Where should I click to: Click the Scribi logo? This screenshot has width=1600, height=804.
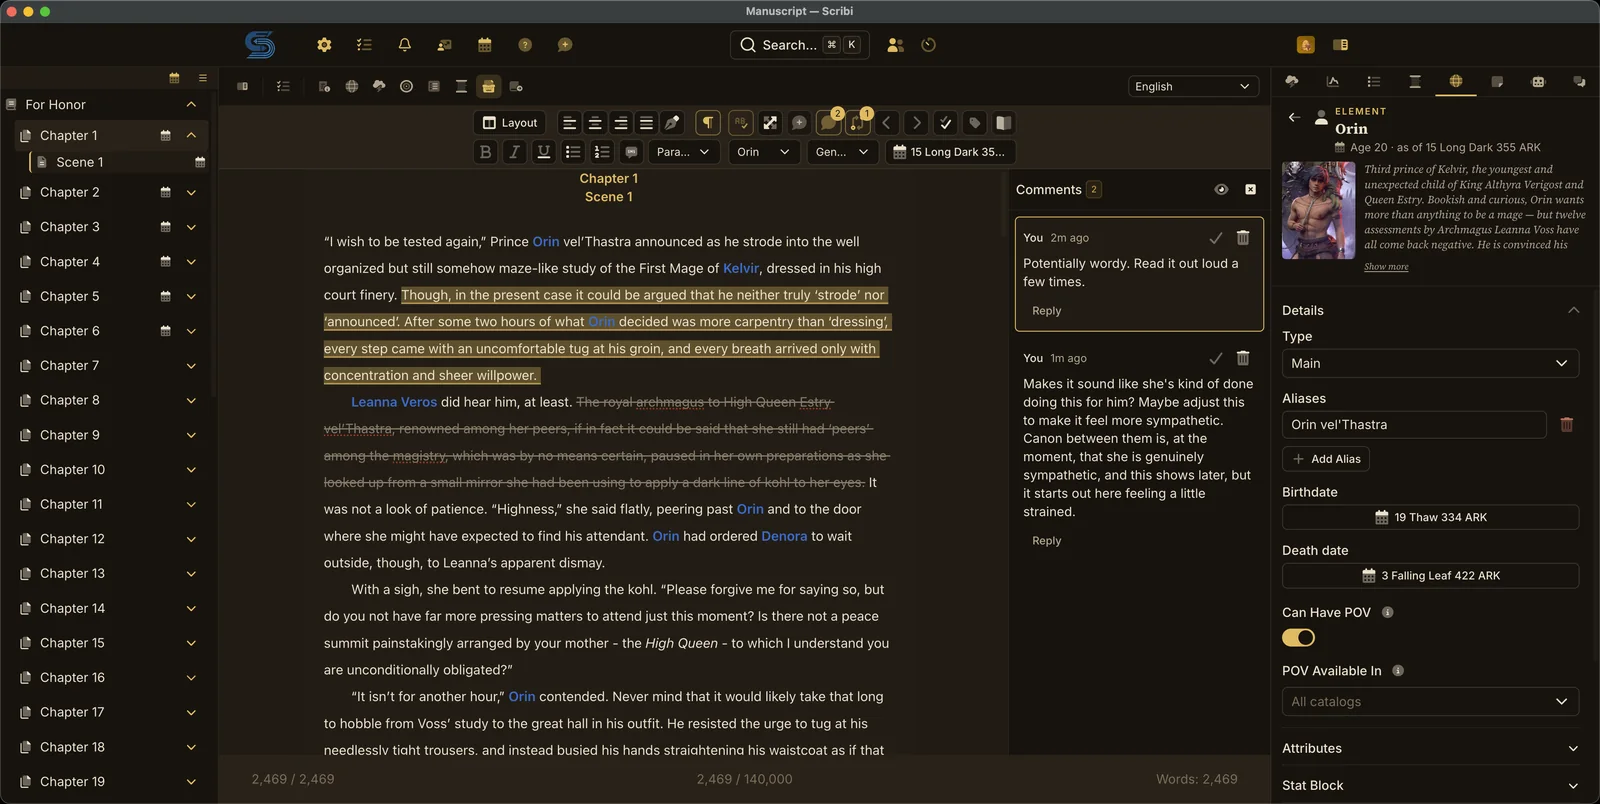pyautogui.click(x=259, y=45)
